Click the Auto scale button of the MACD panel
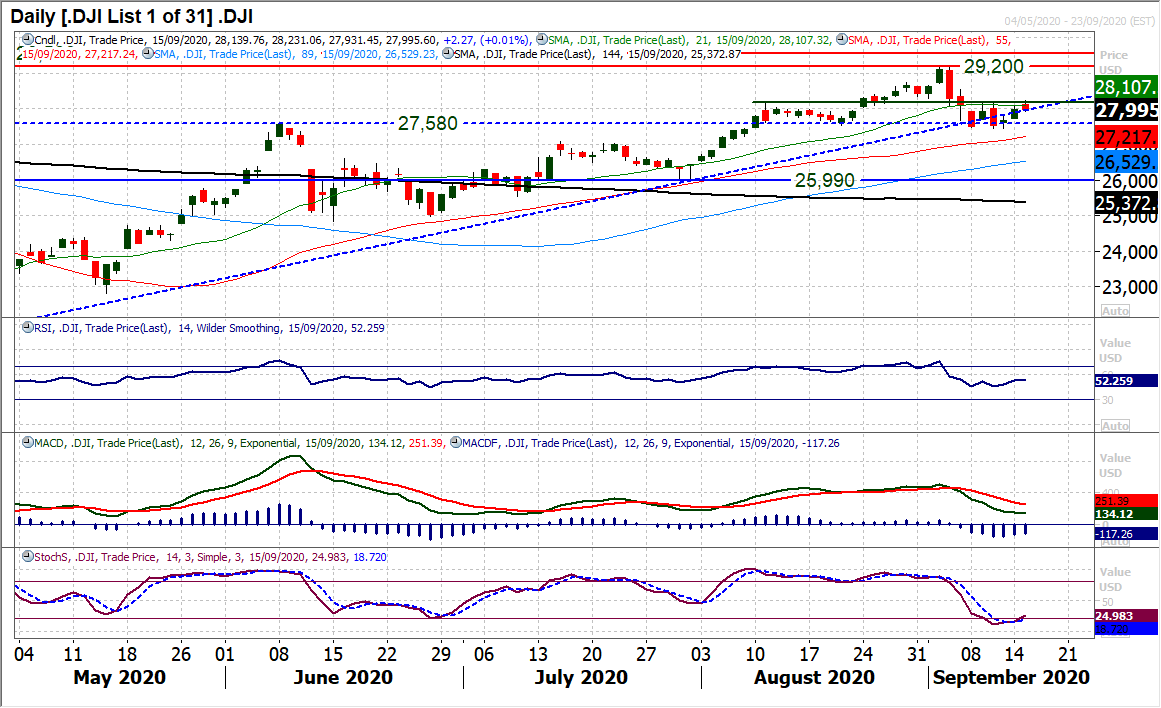The image size is (1161, 708). 1115,541
